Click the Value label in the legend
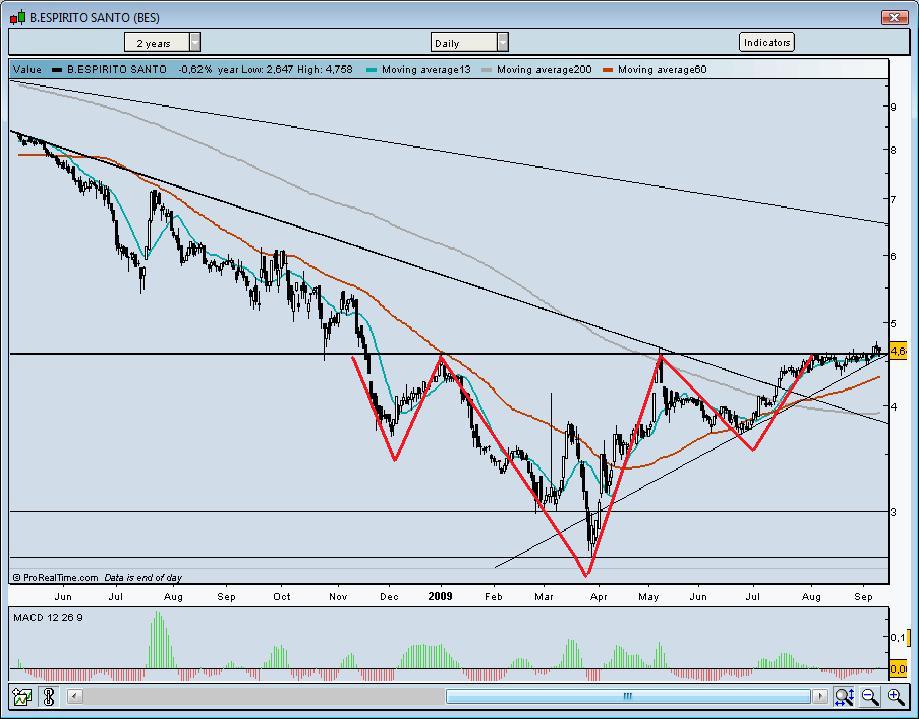Viewport: 919px width, 719px height. tap(28, 70)
